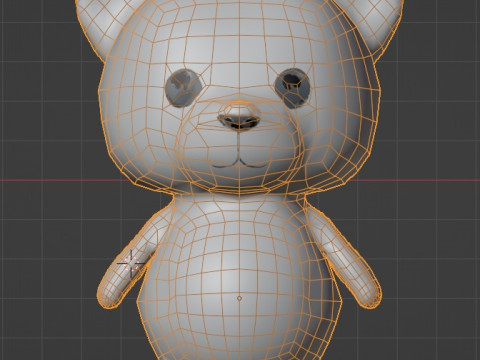Click the bear's eye on the right side

pos(293,88)
